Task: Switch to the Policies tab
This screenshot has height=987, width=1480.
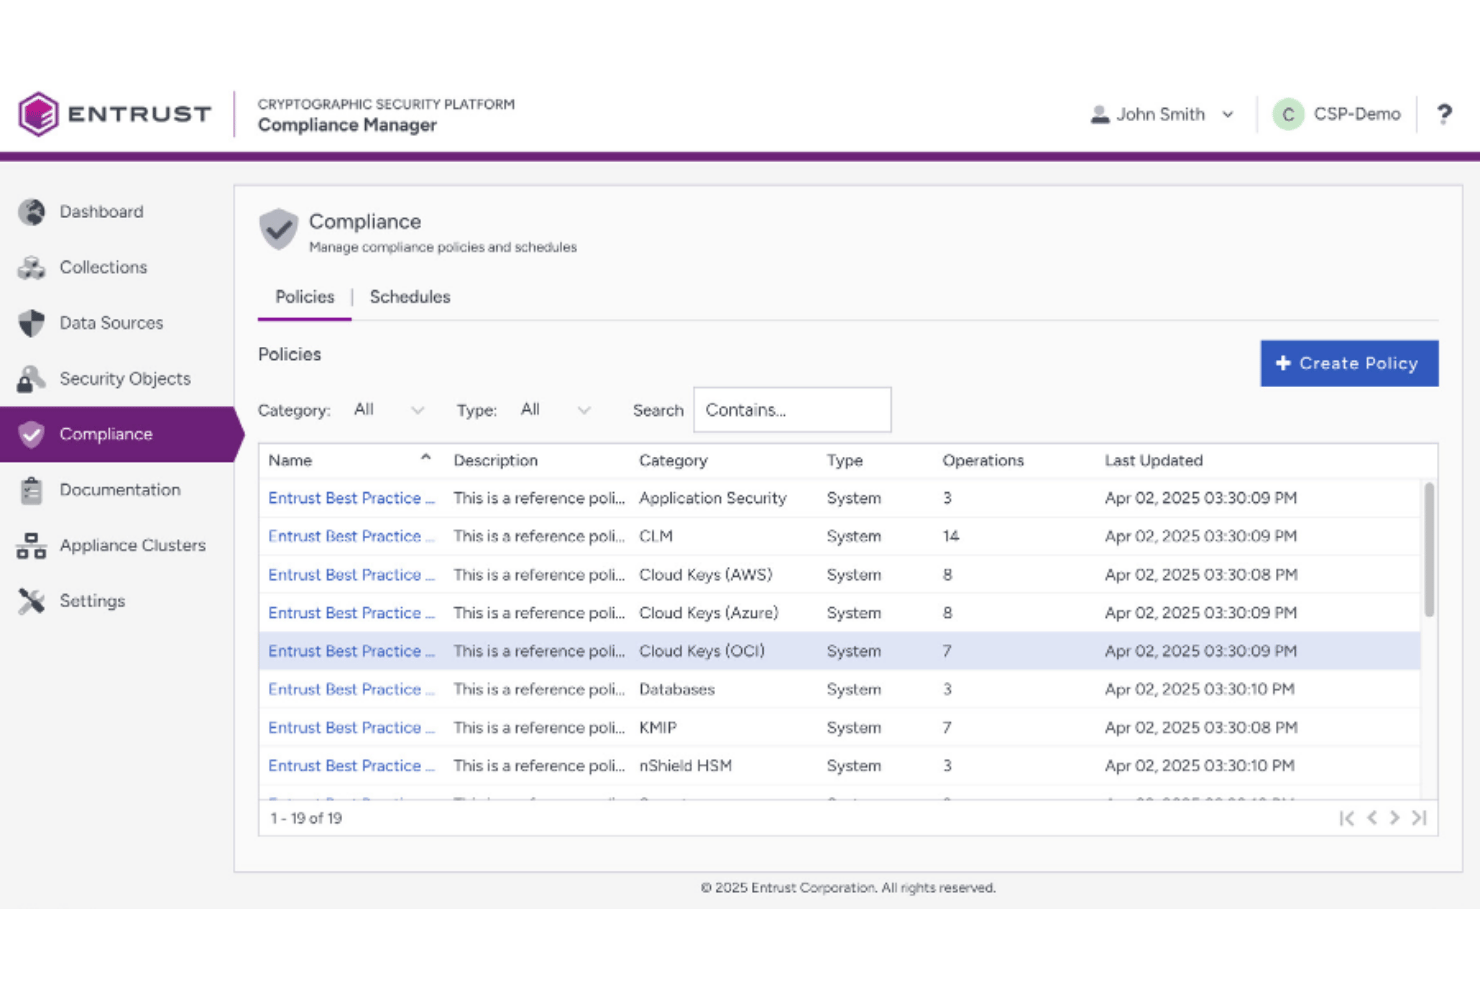Action: [304, 297]
